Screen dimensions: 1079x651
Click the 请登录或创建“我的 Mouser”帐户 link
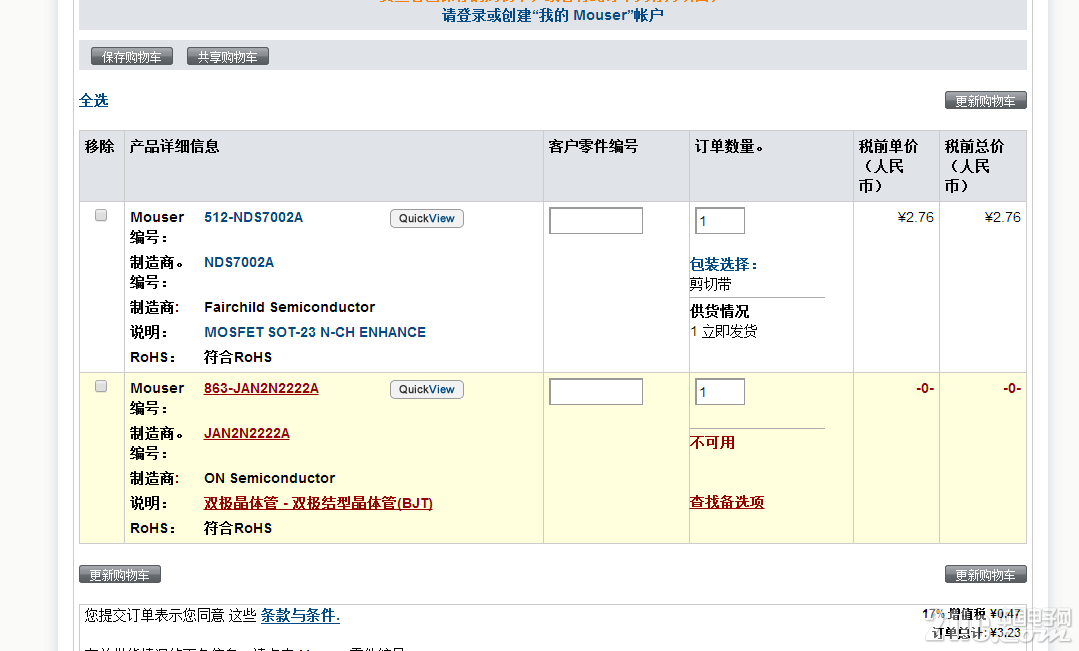(553, 15)
